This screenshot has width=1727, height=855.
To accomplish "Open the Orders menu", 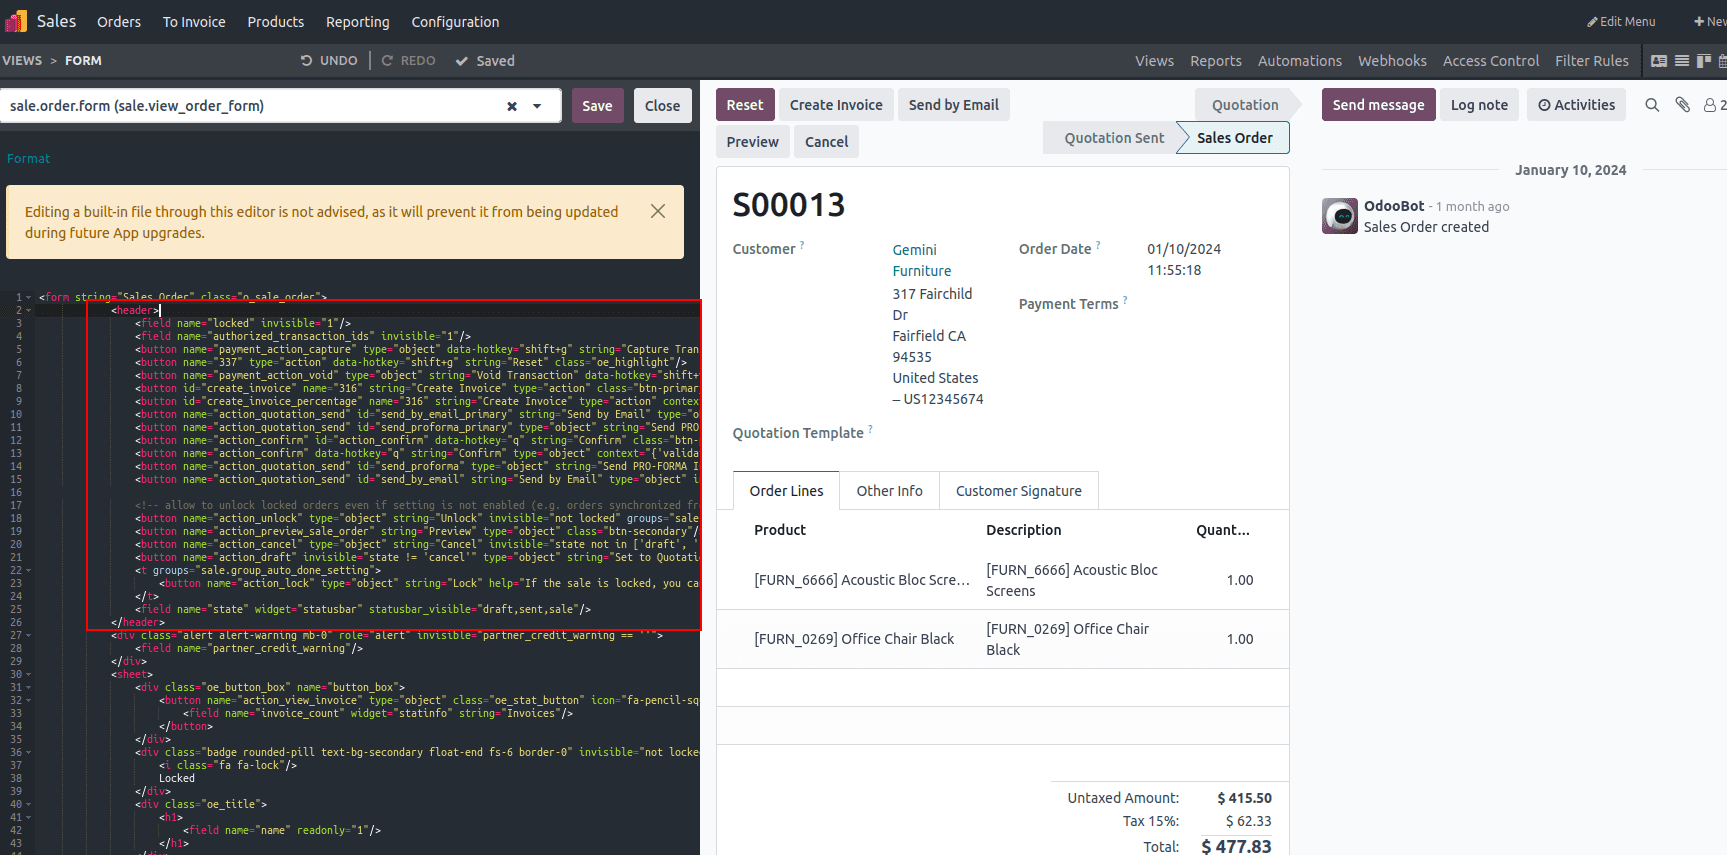I will [119, 22].
